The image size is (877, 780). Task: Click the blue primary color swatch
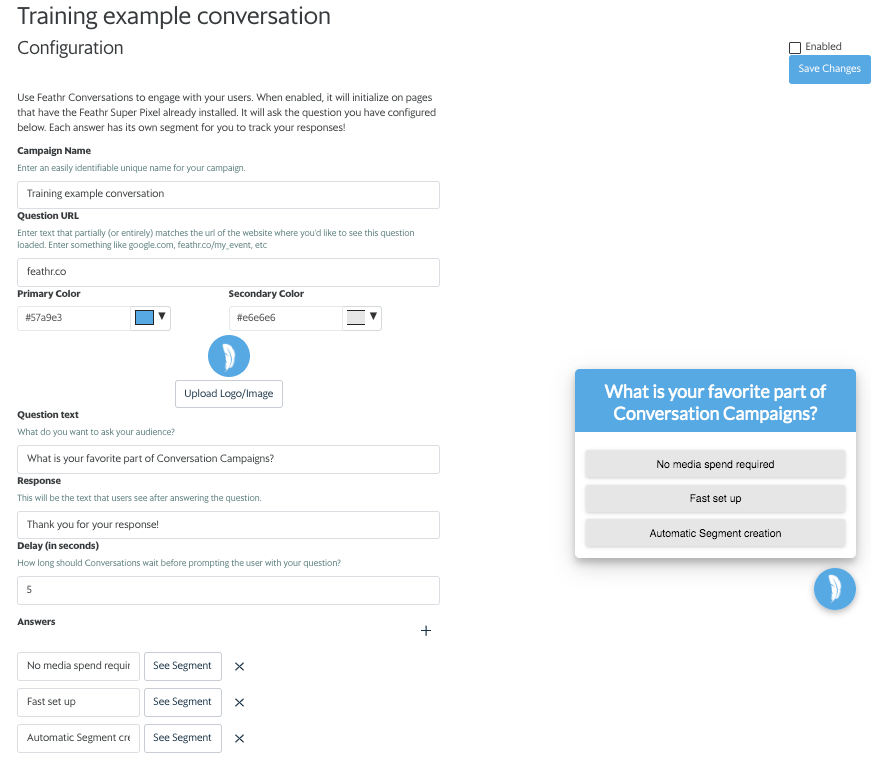pyautogui.click(x=144, y=318)
